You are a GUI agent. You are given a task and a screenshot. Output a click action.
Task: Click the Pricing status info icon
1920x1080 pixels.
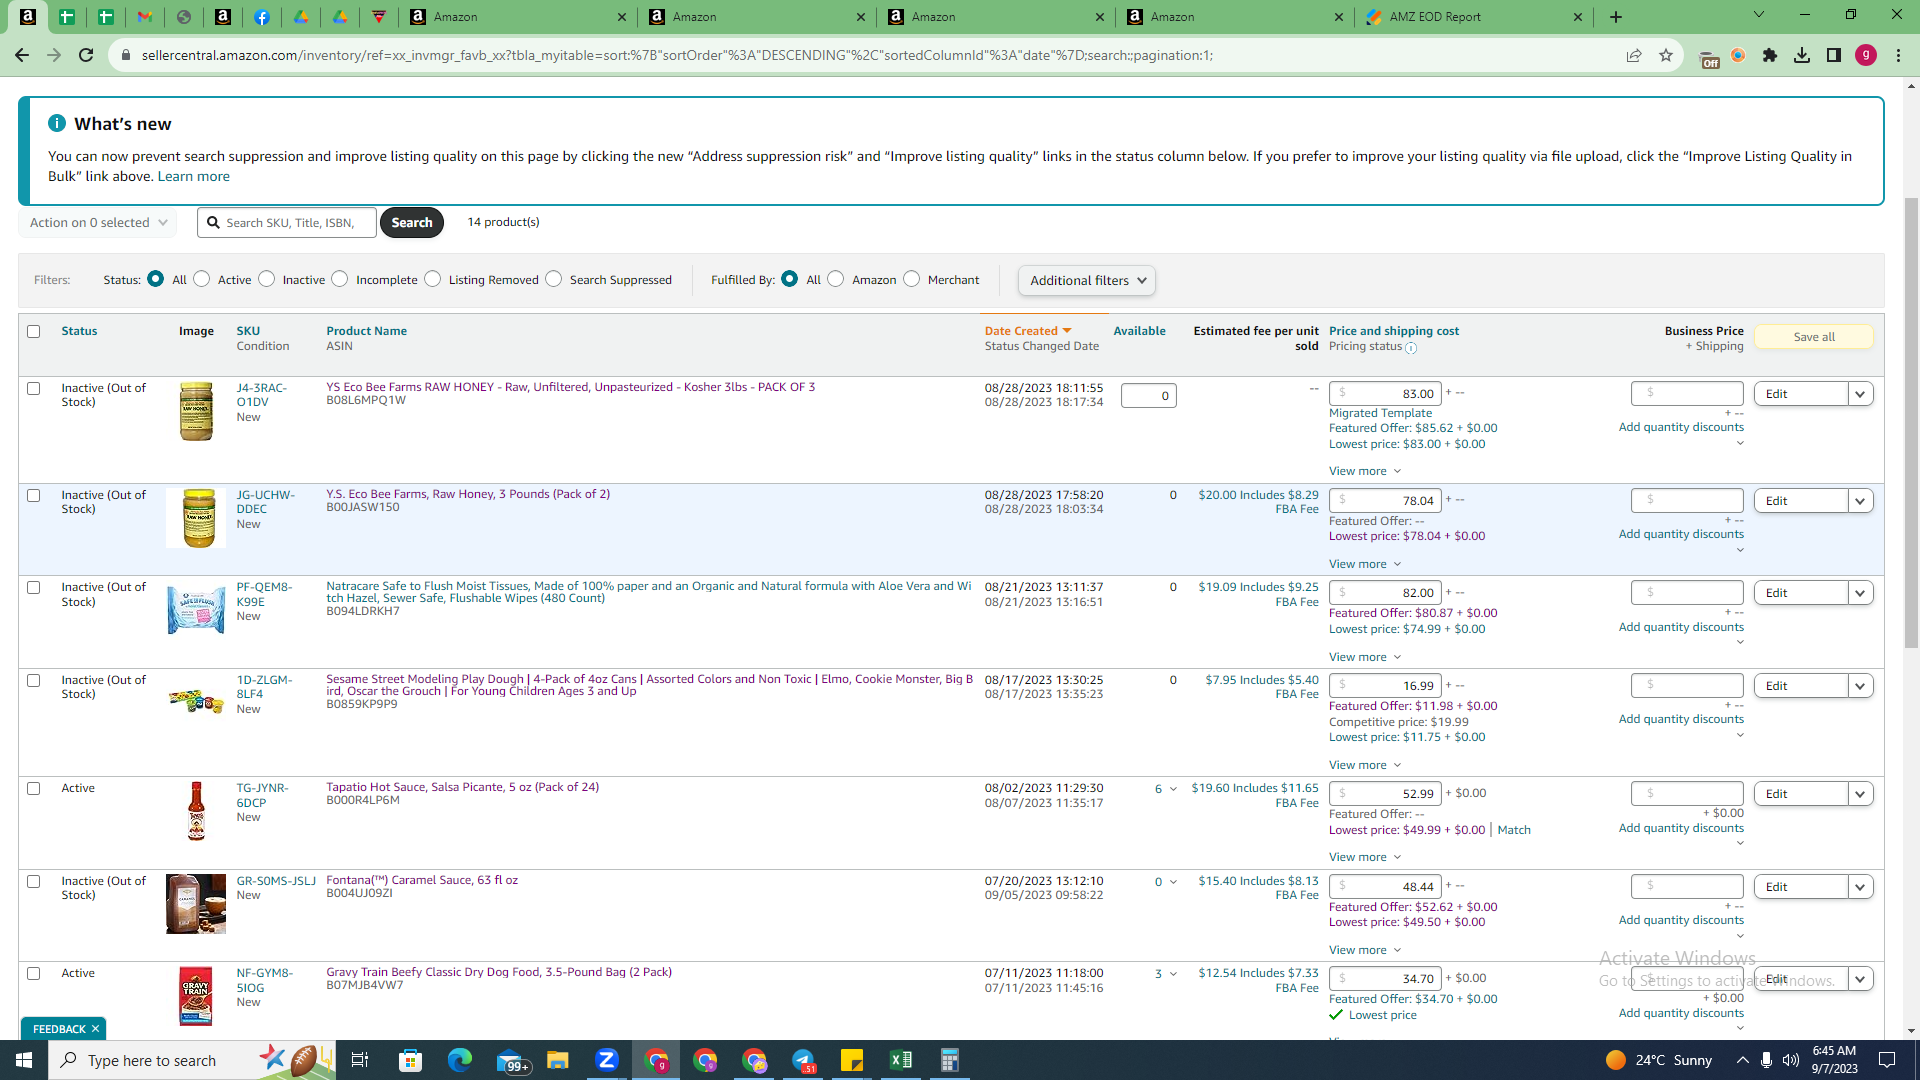(1411, 348)
